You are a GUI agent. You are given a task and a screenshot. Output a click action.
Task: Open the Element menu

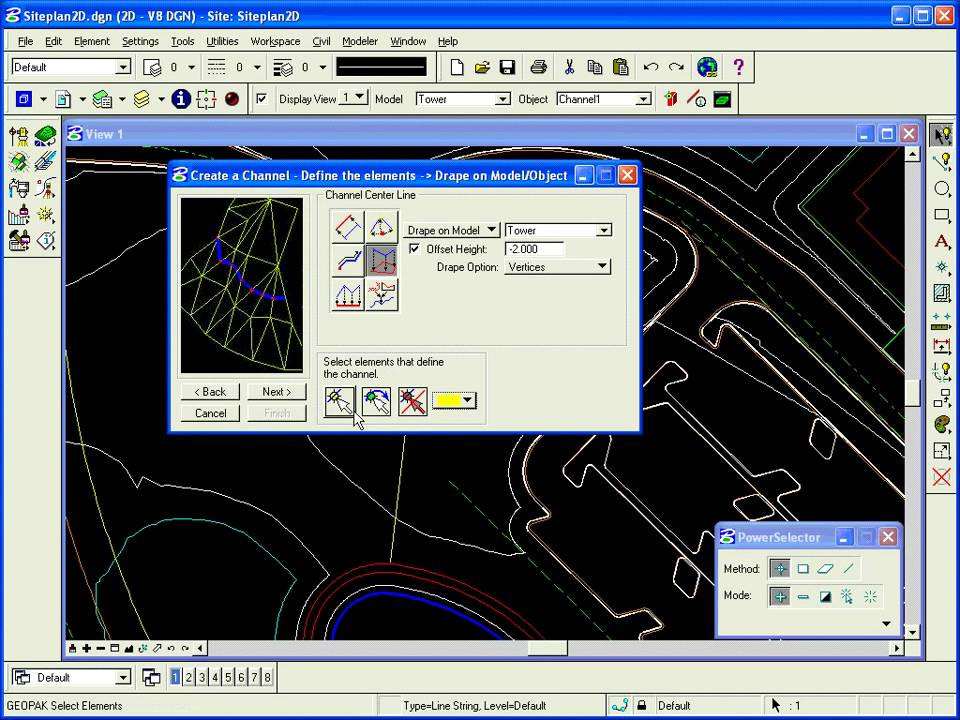[92, 41]
